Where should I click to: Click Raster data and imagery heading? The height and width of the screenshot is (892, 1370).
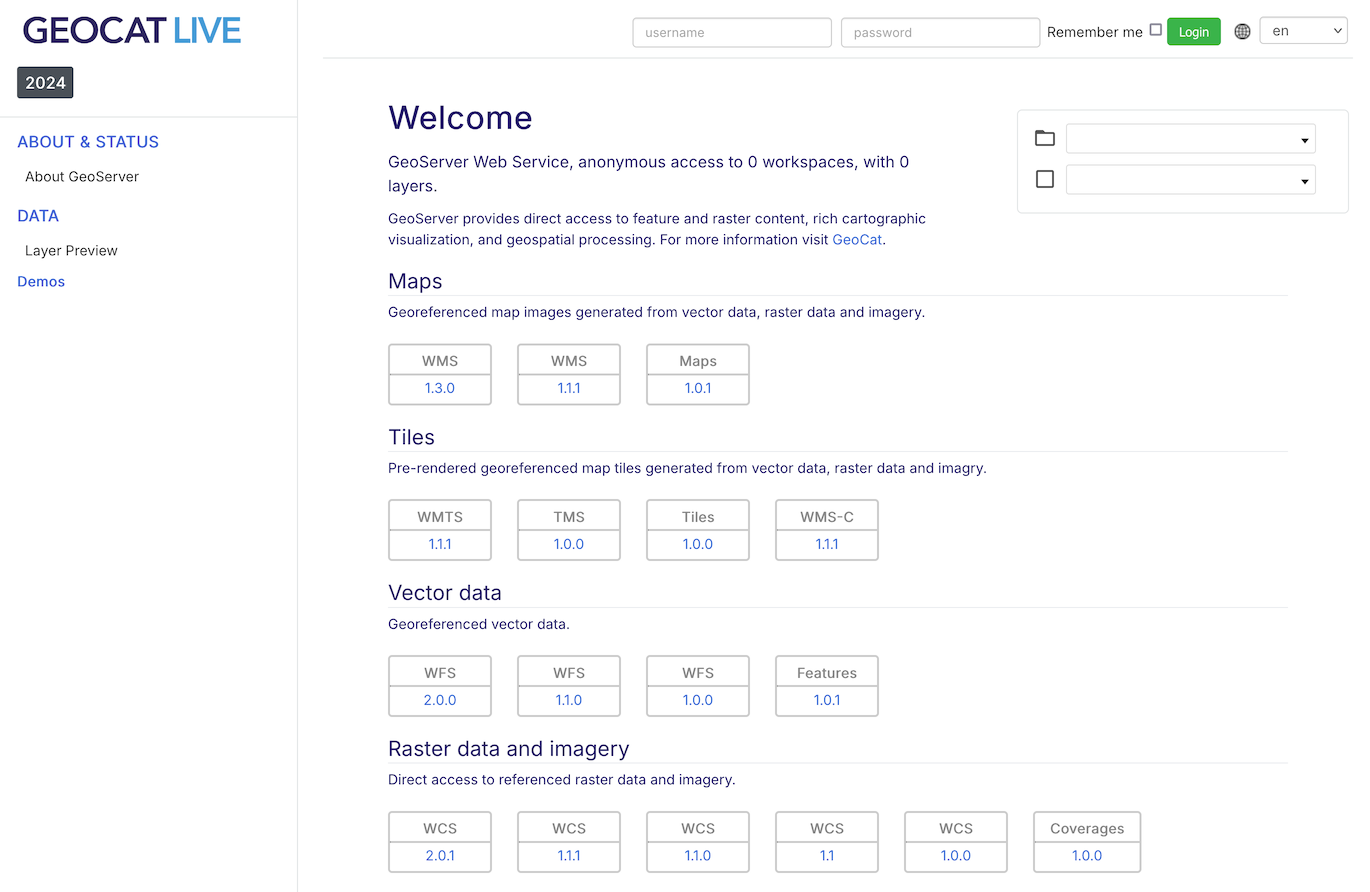(x=509, y=749)
